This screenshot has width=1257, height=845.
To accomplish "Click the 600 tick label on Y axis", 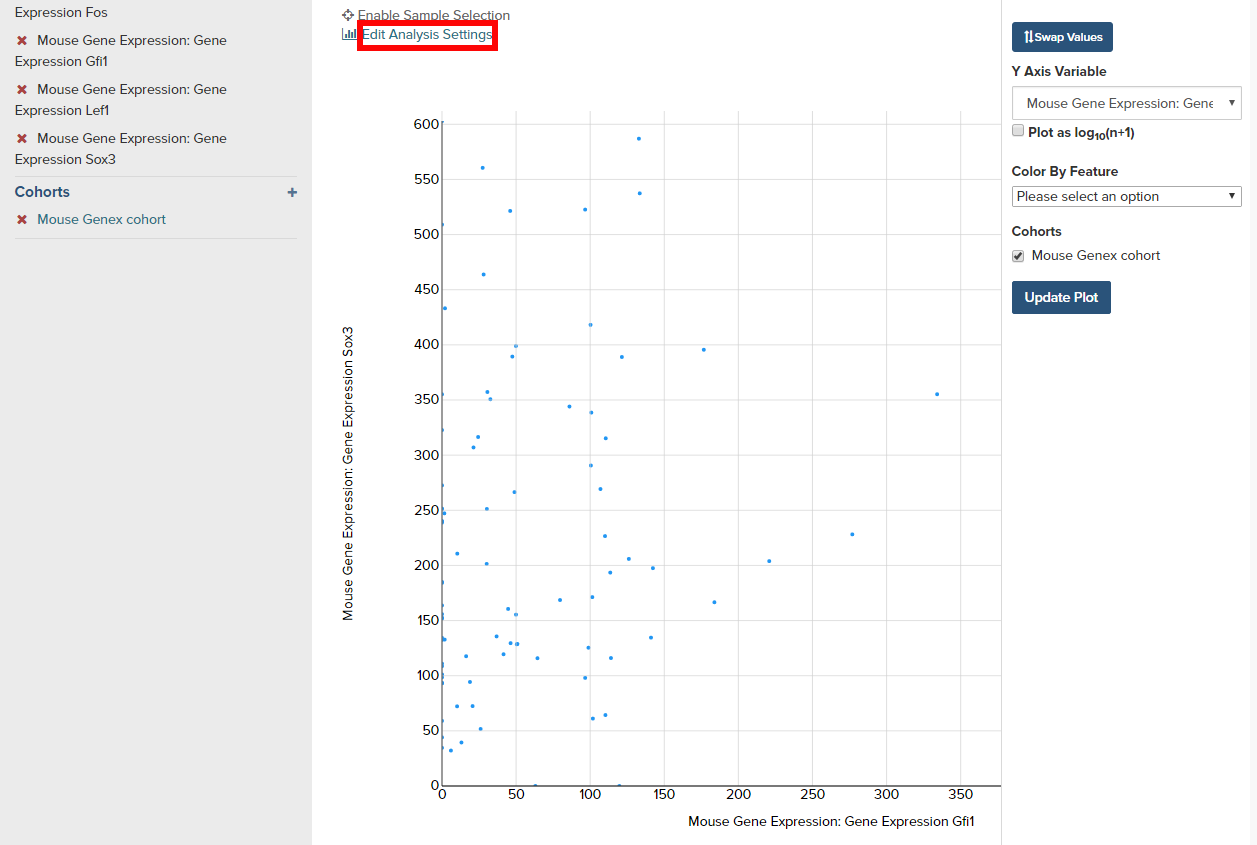I will [426, 124].
